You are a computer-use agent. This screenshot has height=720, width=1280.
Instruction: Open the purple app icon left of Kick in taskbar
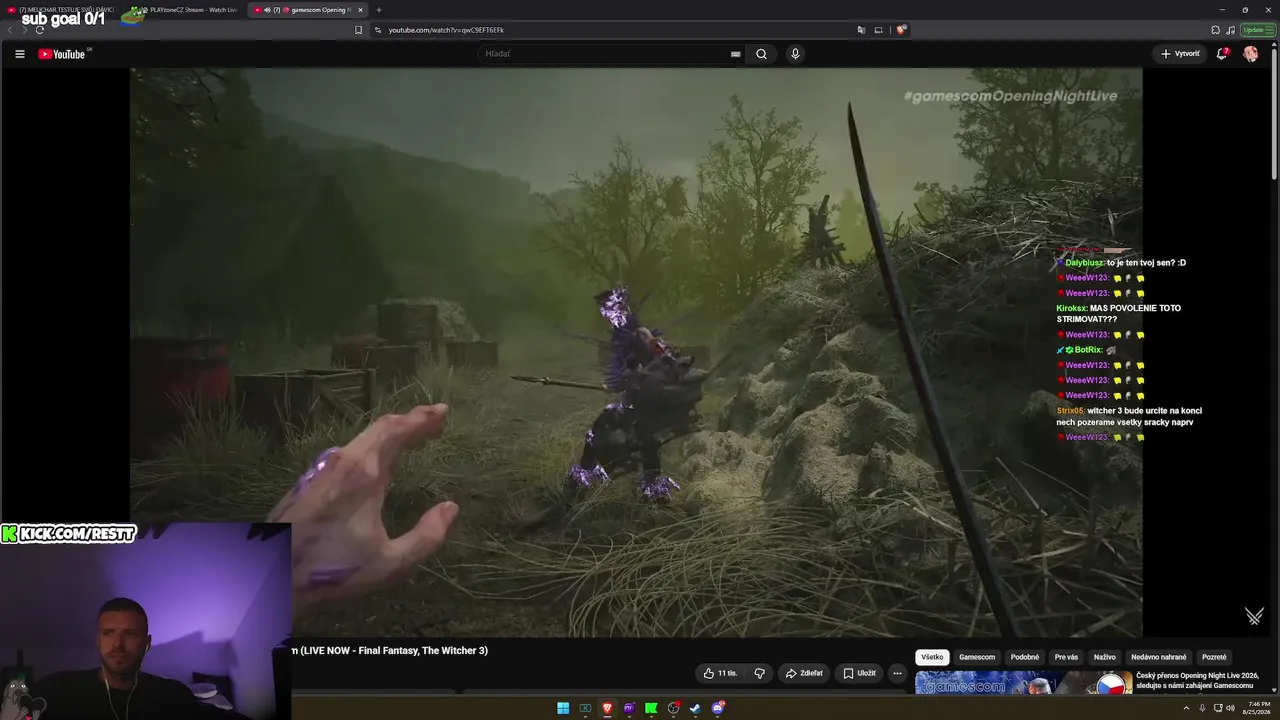click(x=629, y=709)
